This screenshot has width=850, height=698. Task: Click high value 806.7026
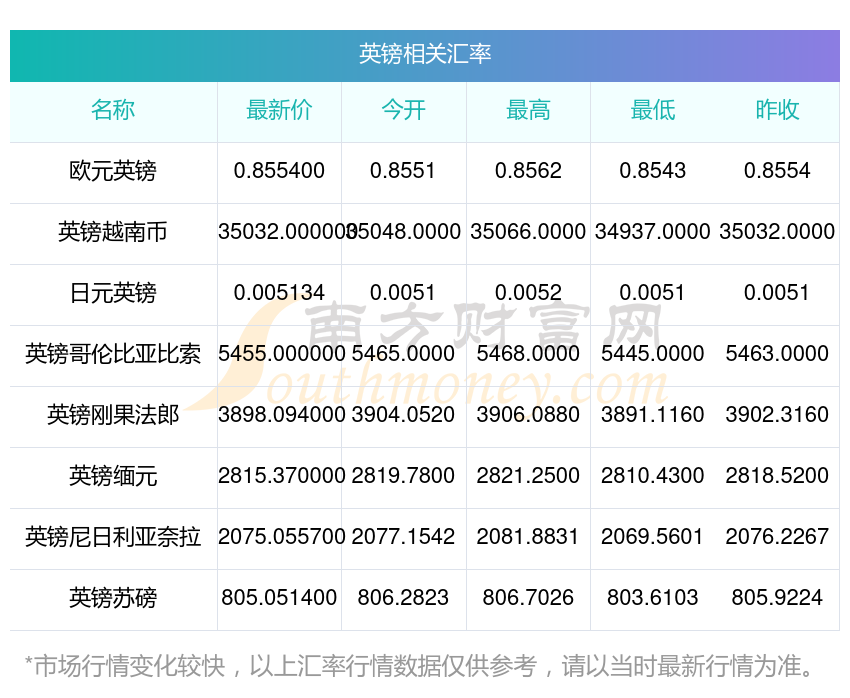(528, 597)
